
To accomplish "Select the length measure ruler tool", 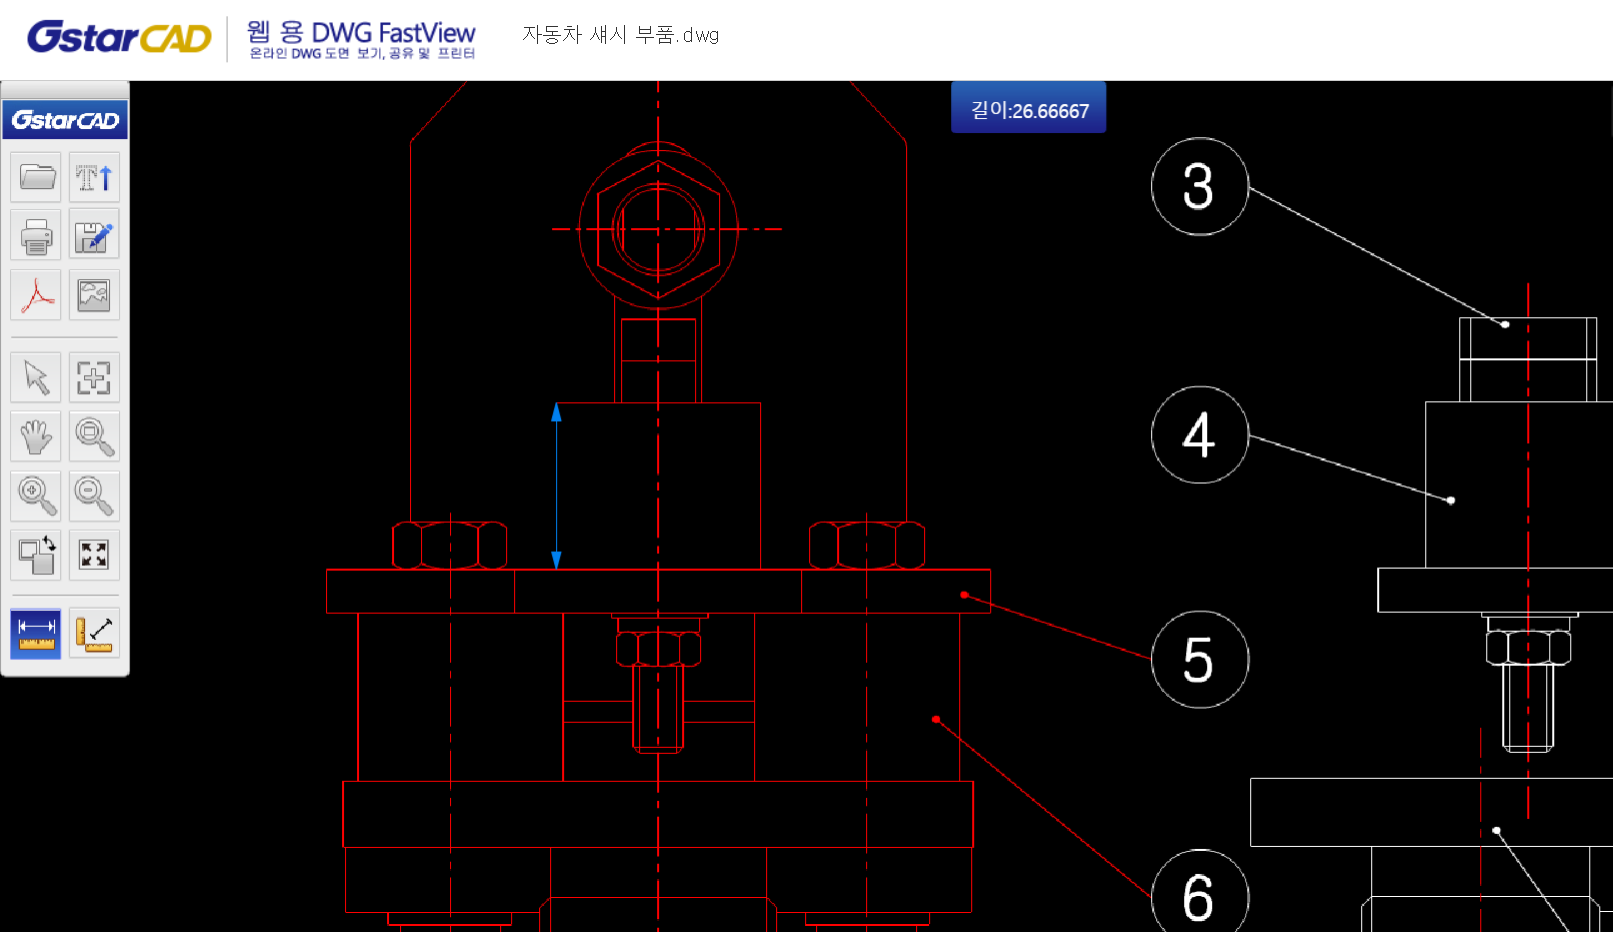I will pos(36,633).
